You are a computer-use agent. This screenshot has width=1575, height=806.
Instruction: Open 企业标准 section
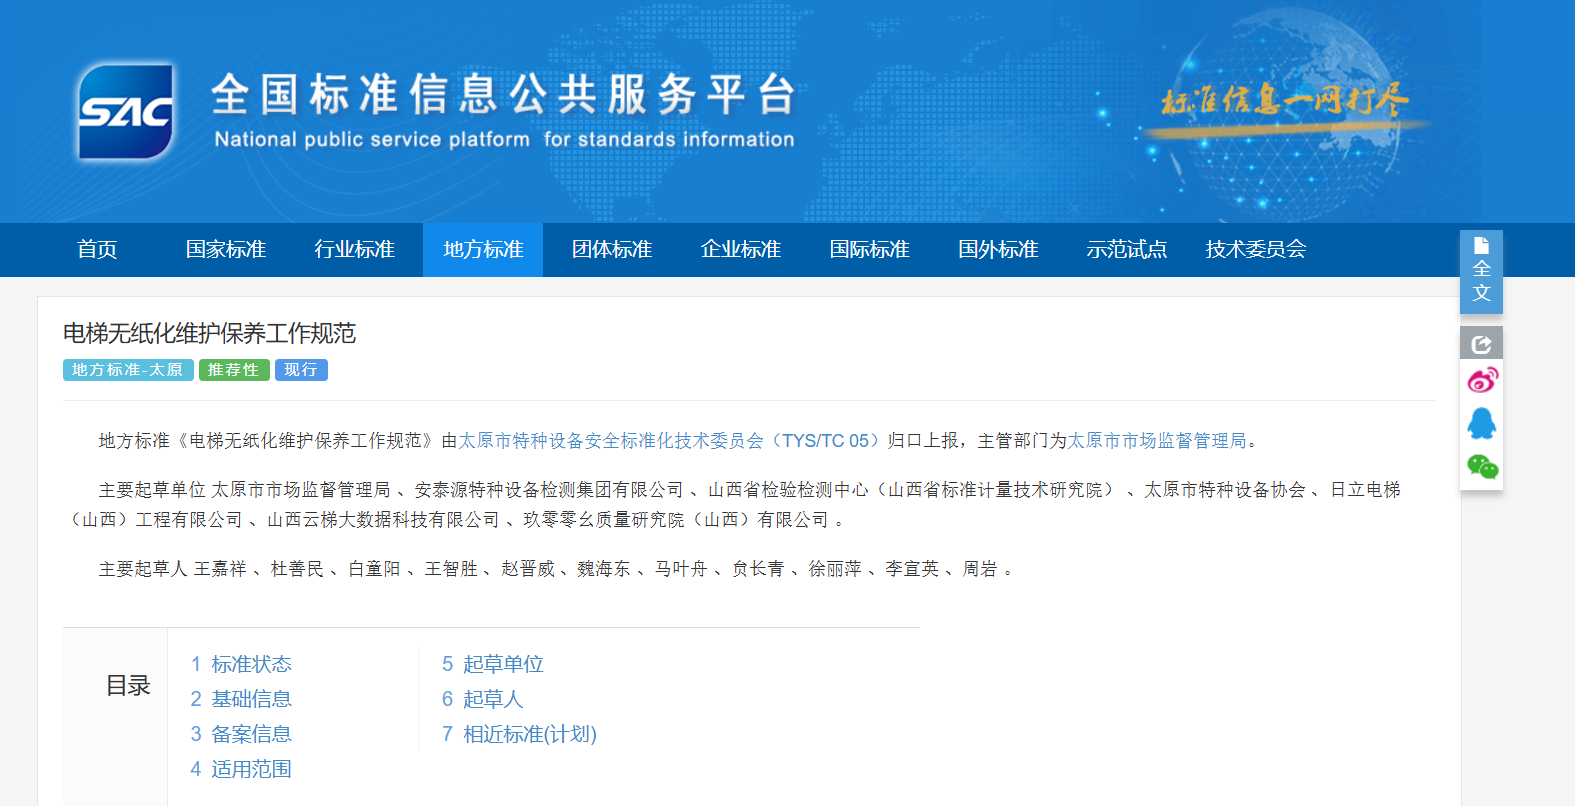point(741,249)
